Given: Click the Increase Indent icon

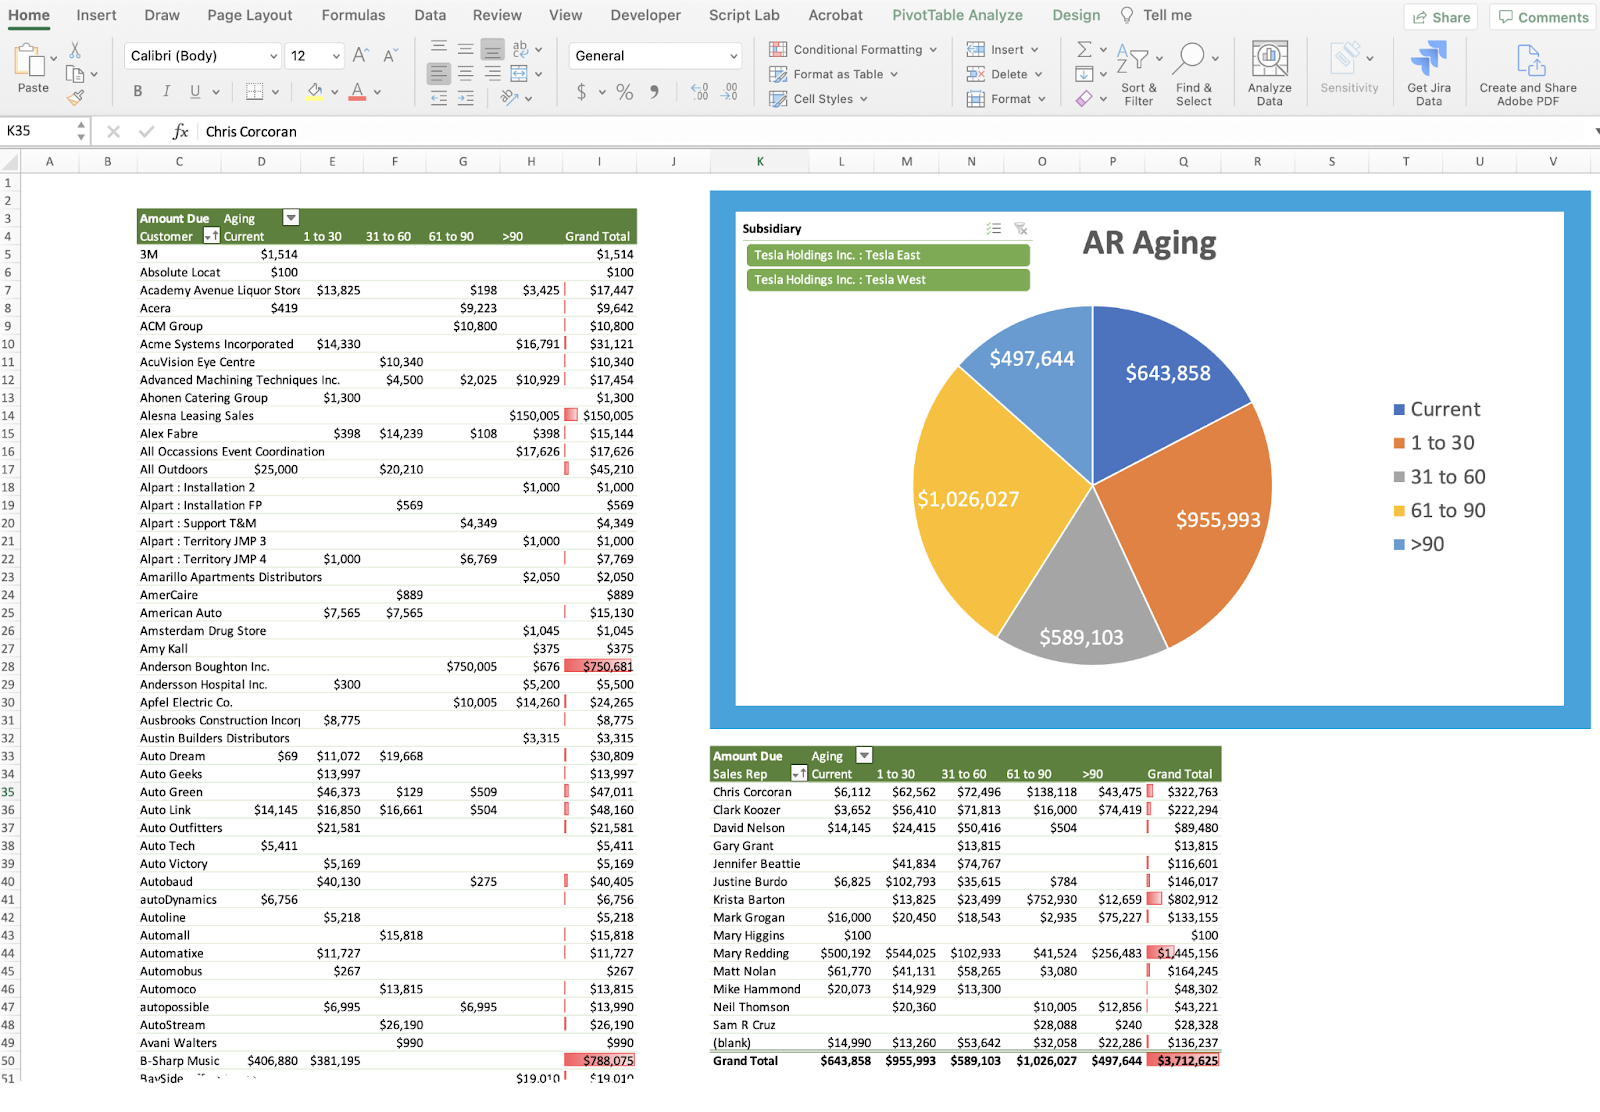Looking at the screenshot, I should 465,98.
